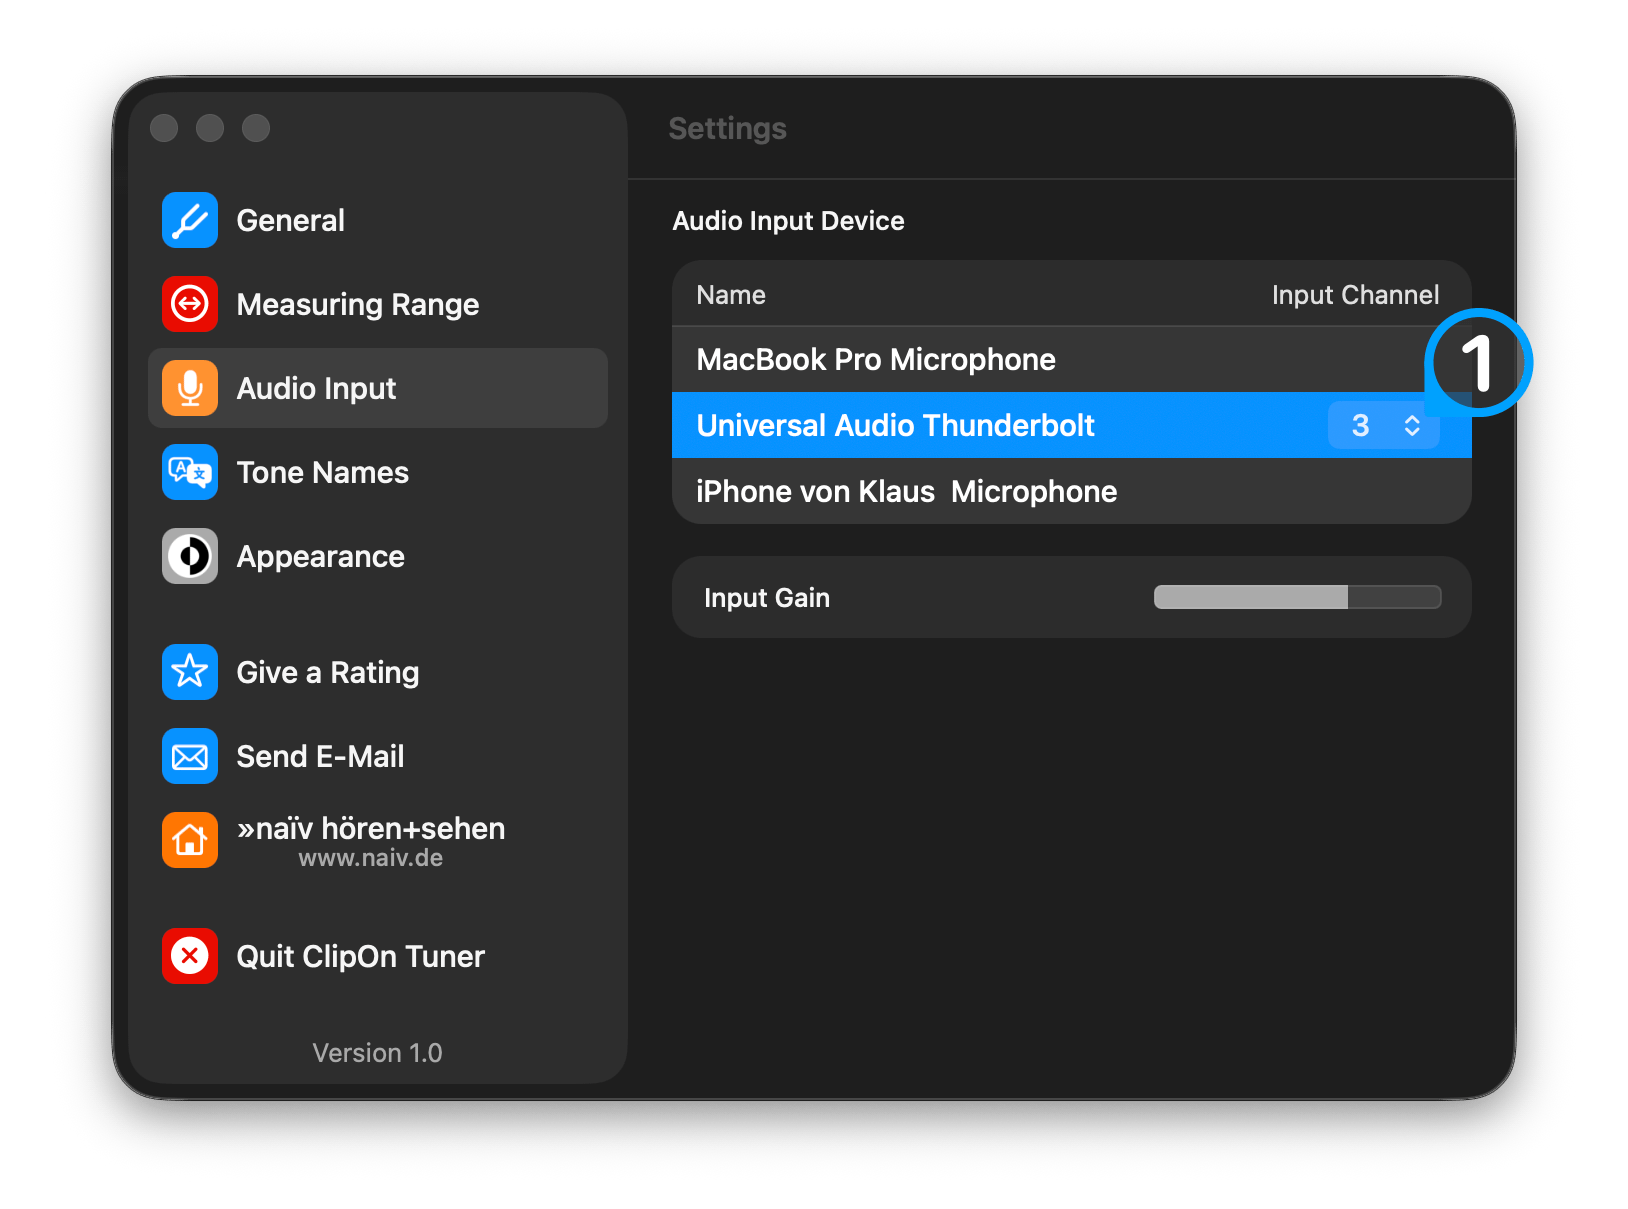This screenshot has height=1209, width=1628.
Task: Open the General settings section
Action: pos(378,220)
